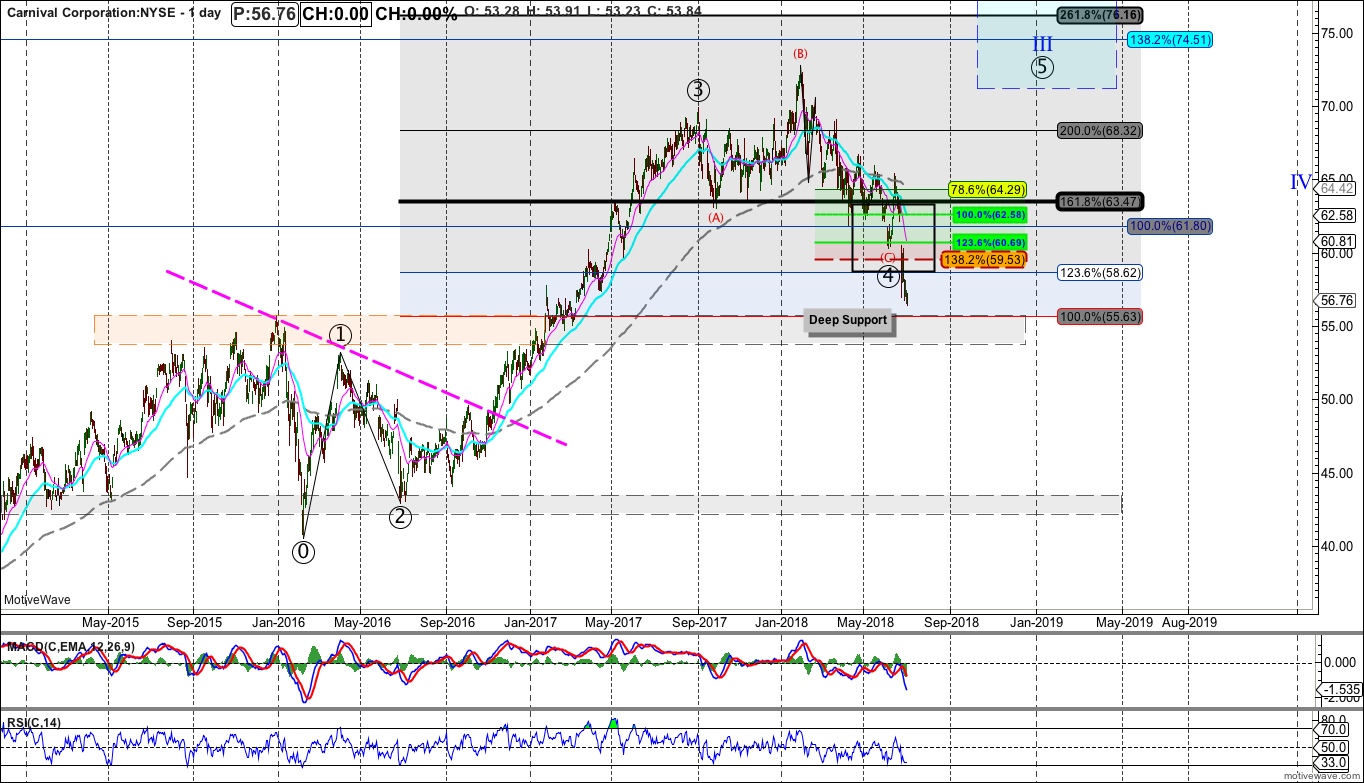Click the May-2016 date label
This screenshot has width=1364, height=783.
pyautogui.click(x=361, y=621)
